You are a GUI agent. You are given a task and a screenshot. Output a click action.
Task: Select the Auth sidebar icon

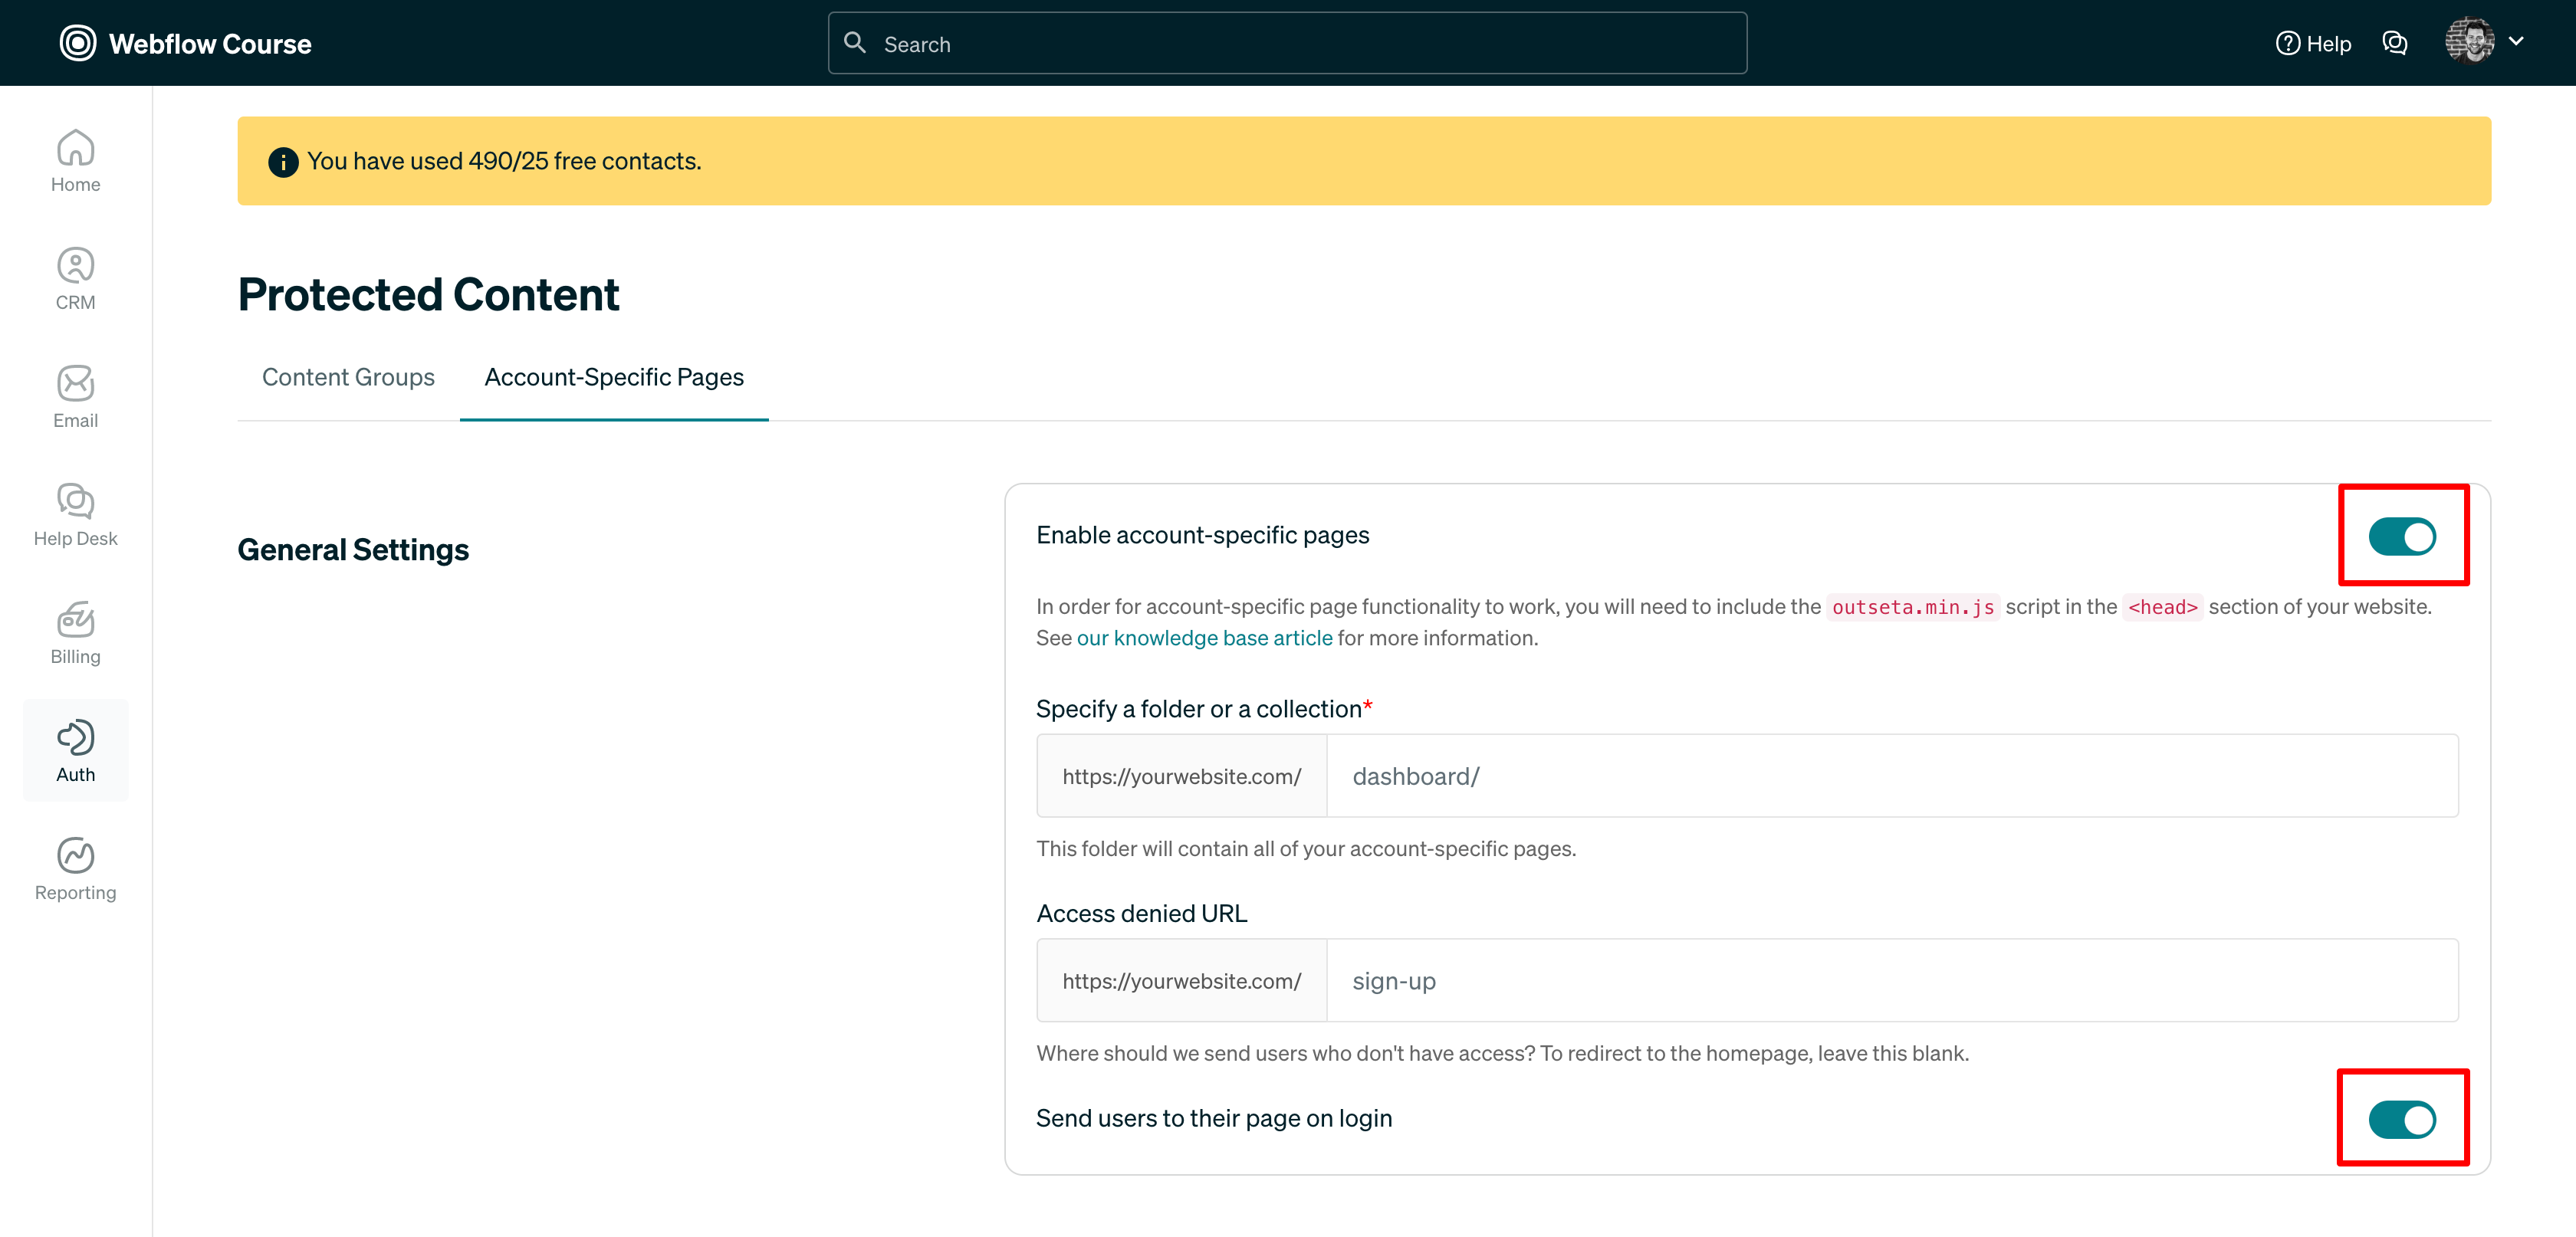pyautogui.click(x=75, y=750)
